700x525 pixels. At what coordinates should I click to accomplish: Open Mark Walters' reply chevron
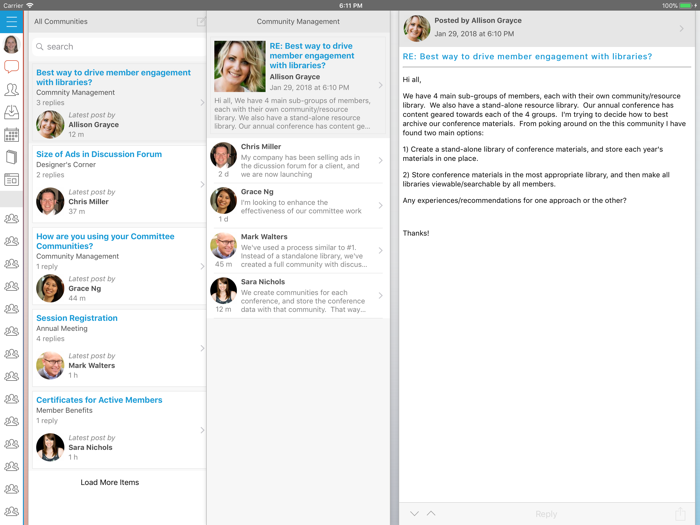pyautogui.click(x=380, y=250)
